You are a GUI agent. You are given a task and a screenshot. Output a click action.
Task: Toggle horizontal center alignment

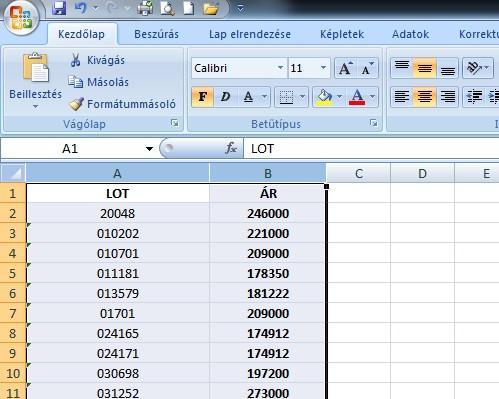(x=424, y=97)
